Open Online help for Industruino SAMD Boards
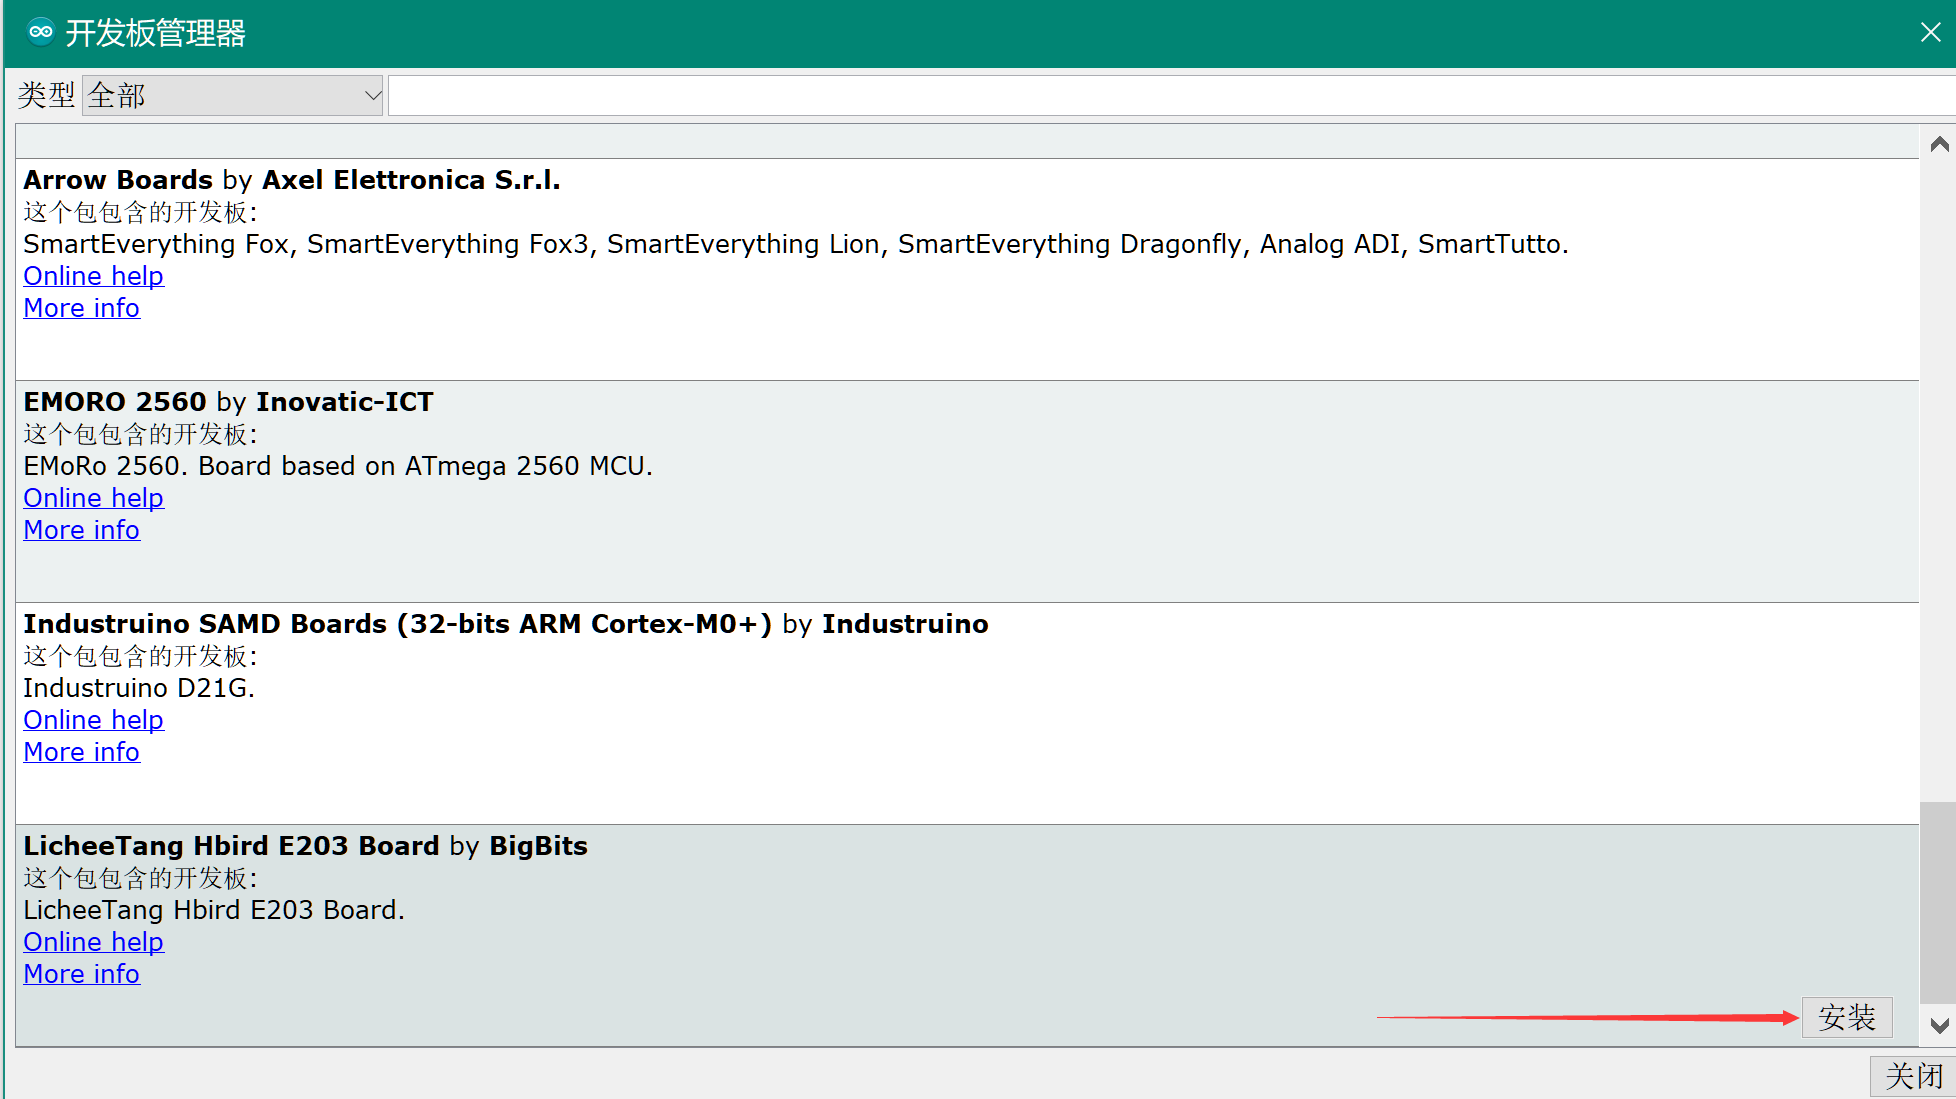The width and height of the screenshot is (1956, 1099). click(93, 720)
